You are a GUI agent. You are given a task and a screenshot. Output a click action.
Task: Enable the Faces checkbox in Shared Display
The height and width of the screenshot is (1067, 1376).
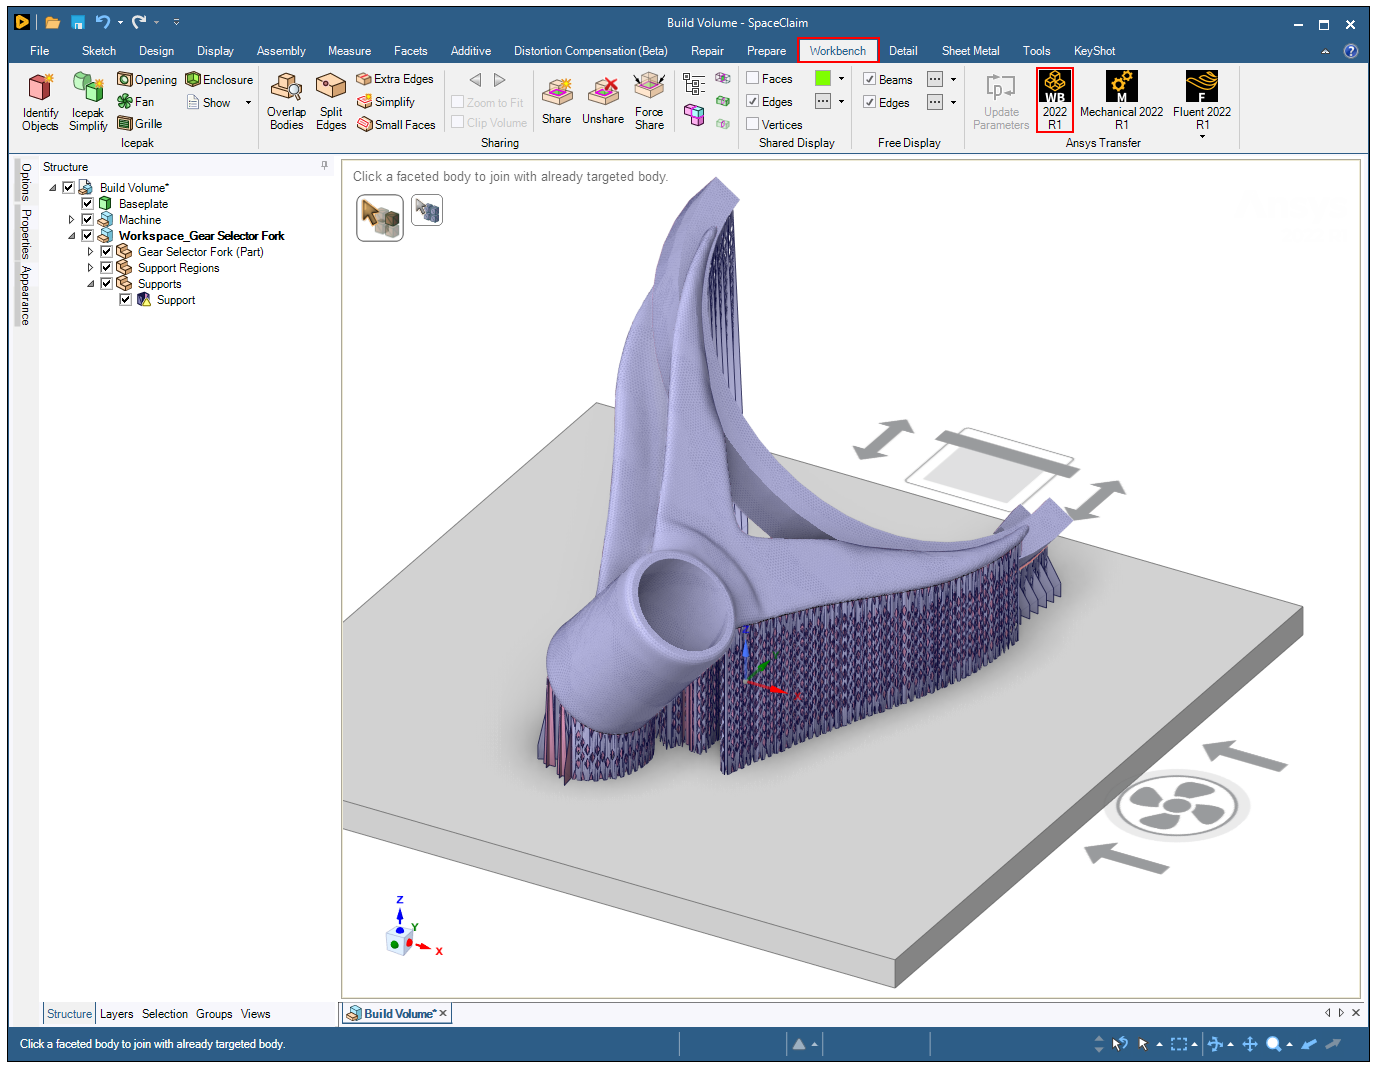coord(753,77)
